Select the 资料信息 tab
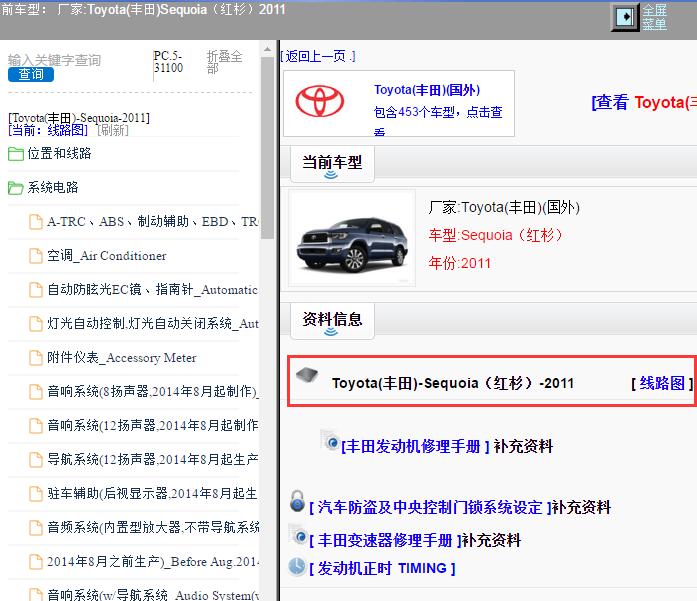 [332, 321]
